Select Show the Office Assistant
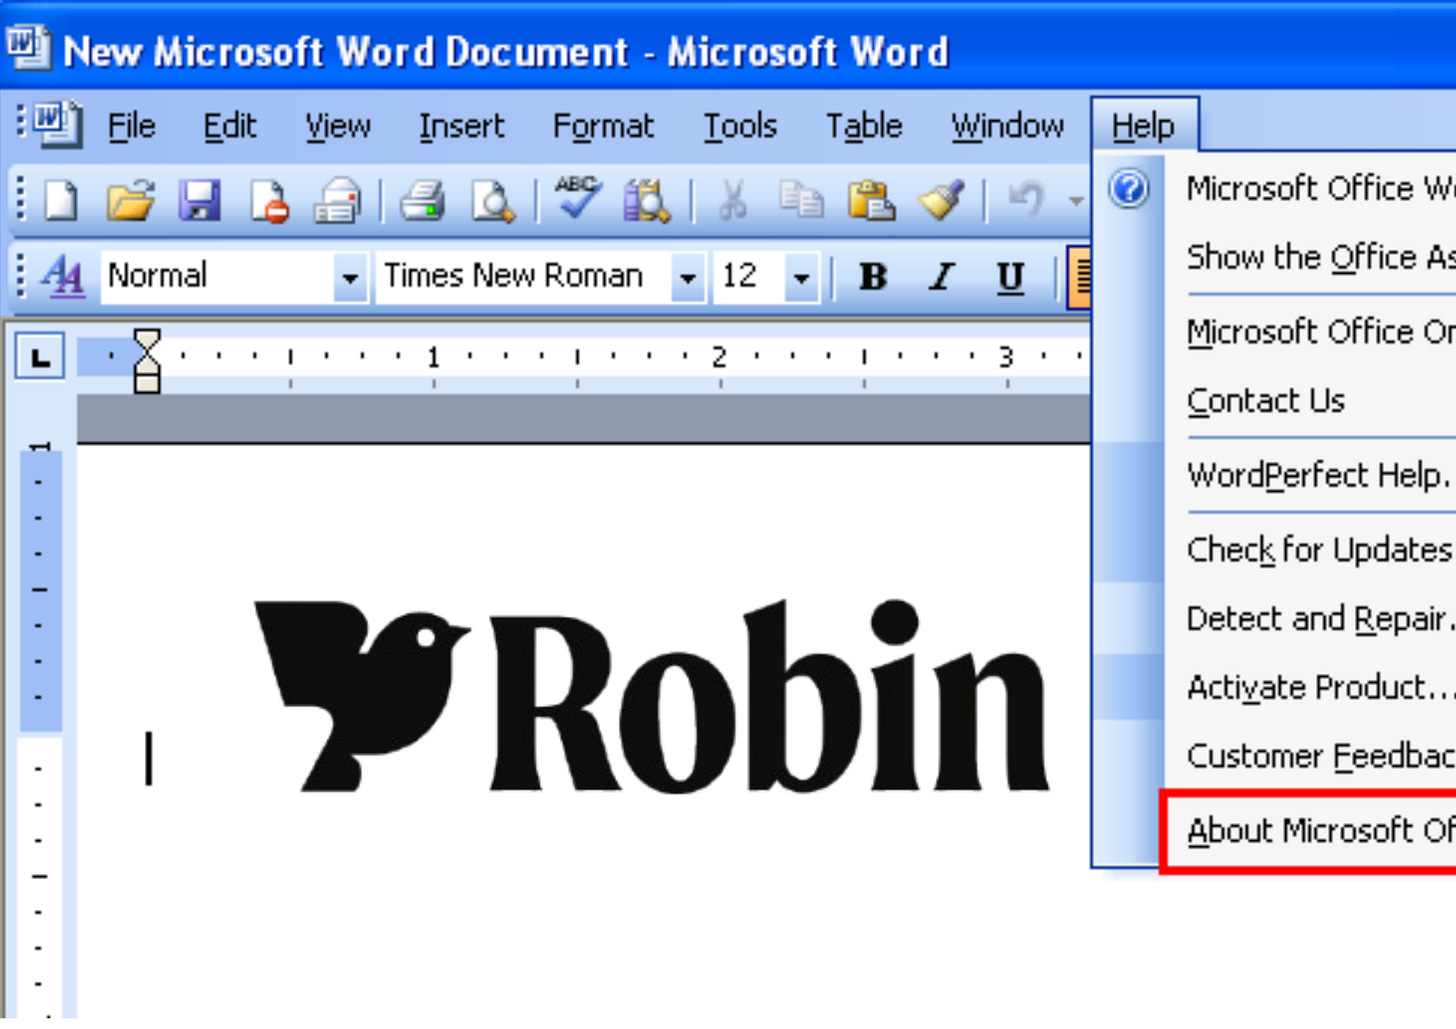The height and width of the screenshot is (1029, 1456). [1310, 257]
